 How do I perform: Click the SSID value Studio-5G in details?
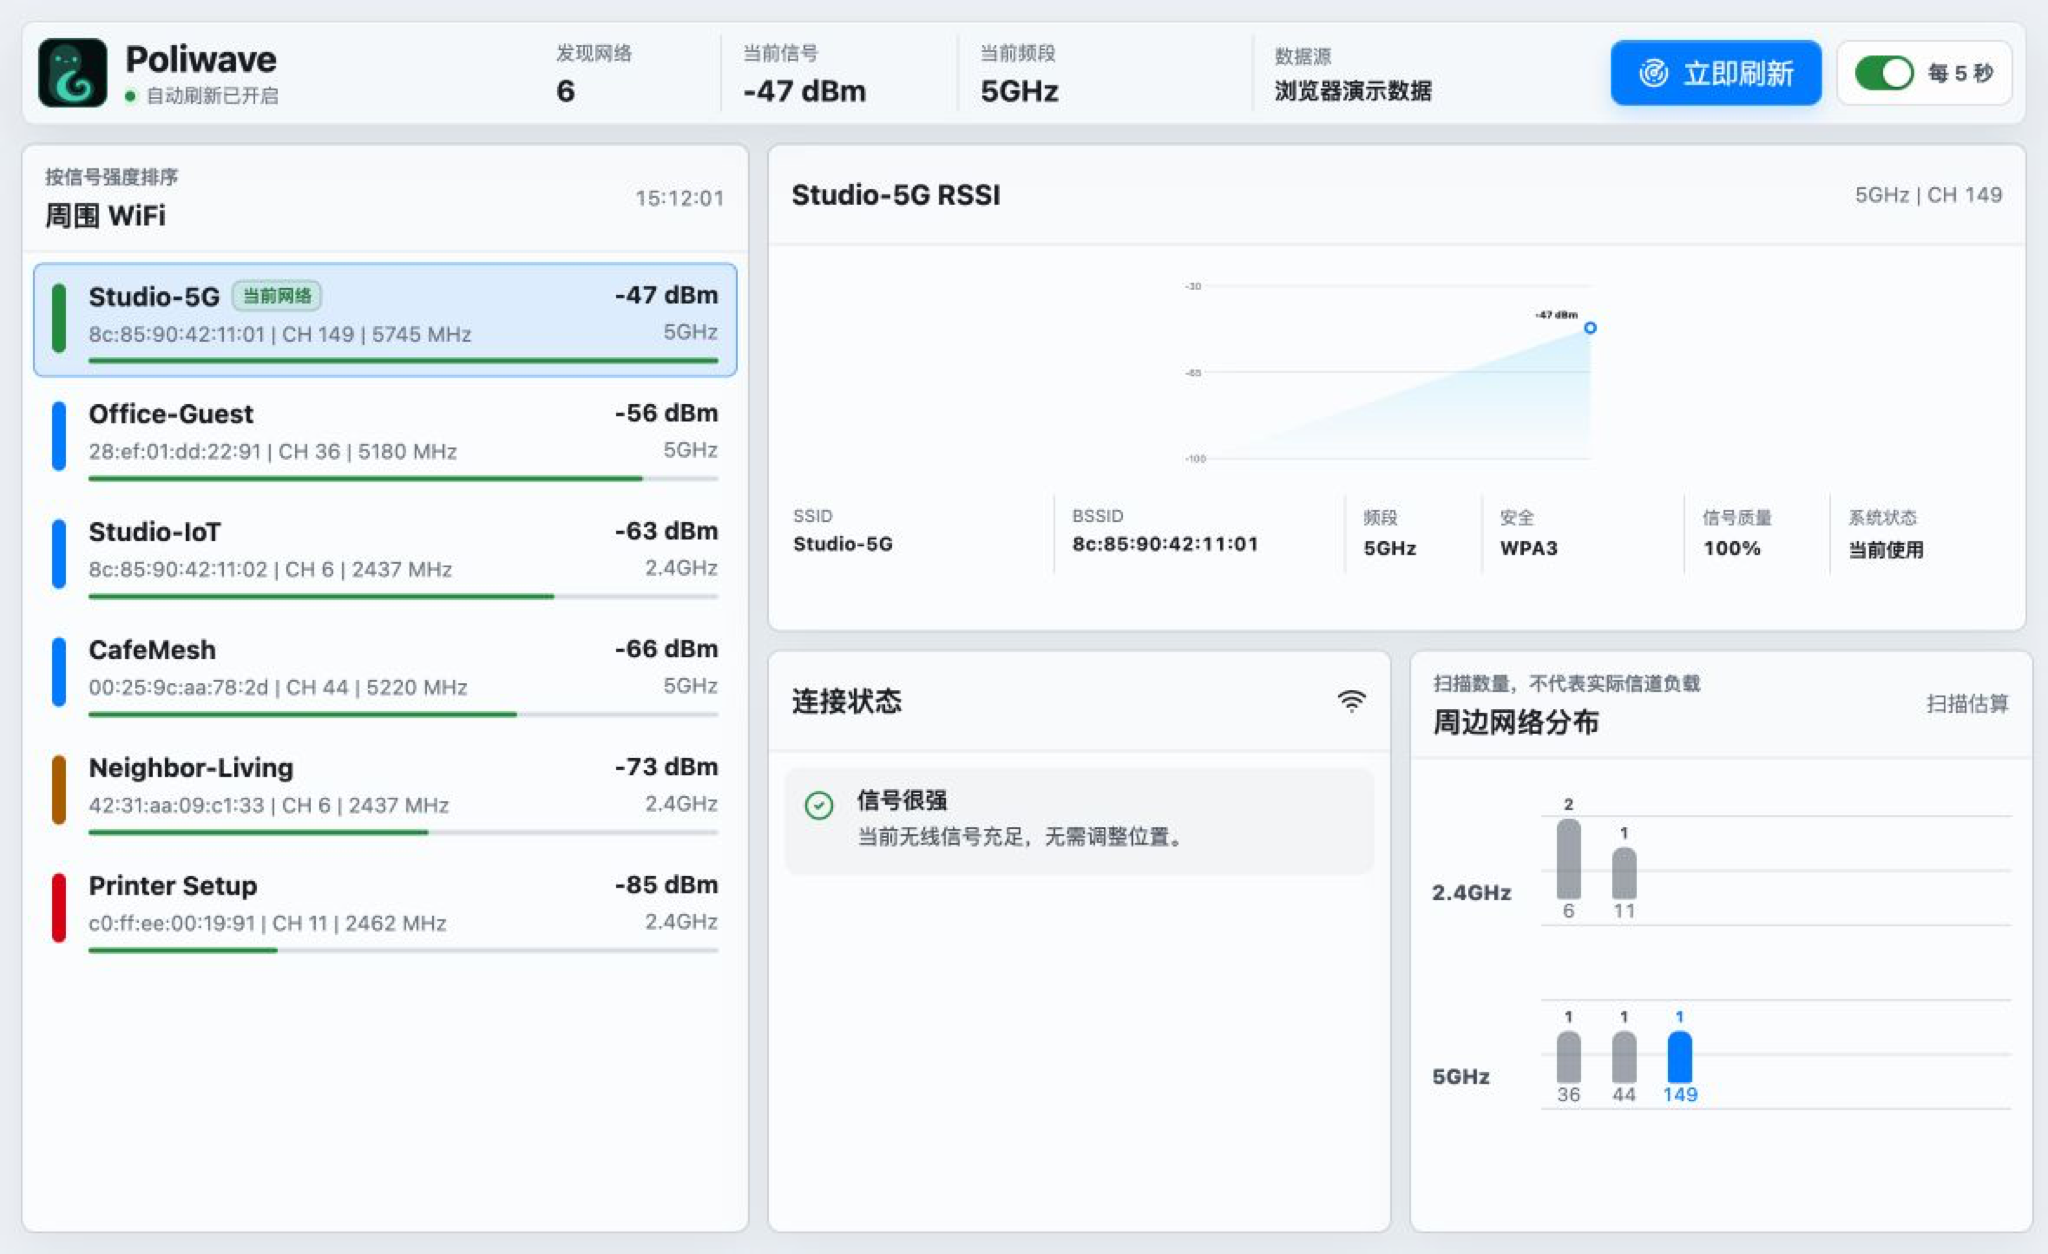pos(843,544)
